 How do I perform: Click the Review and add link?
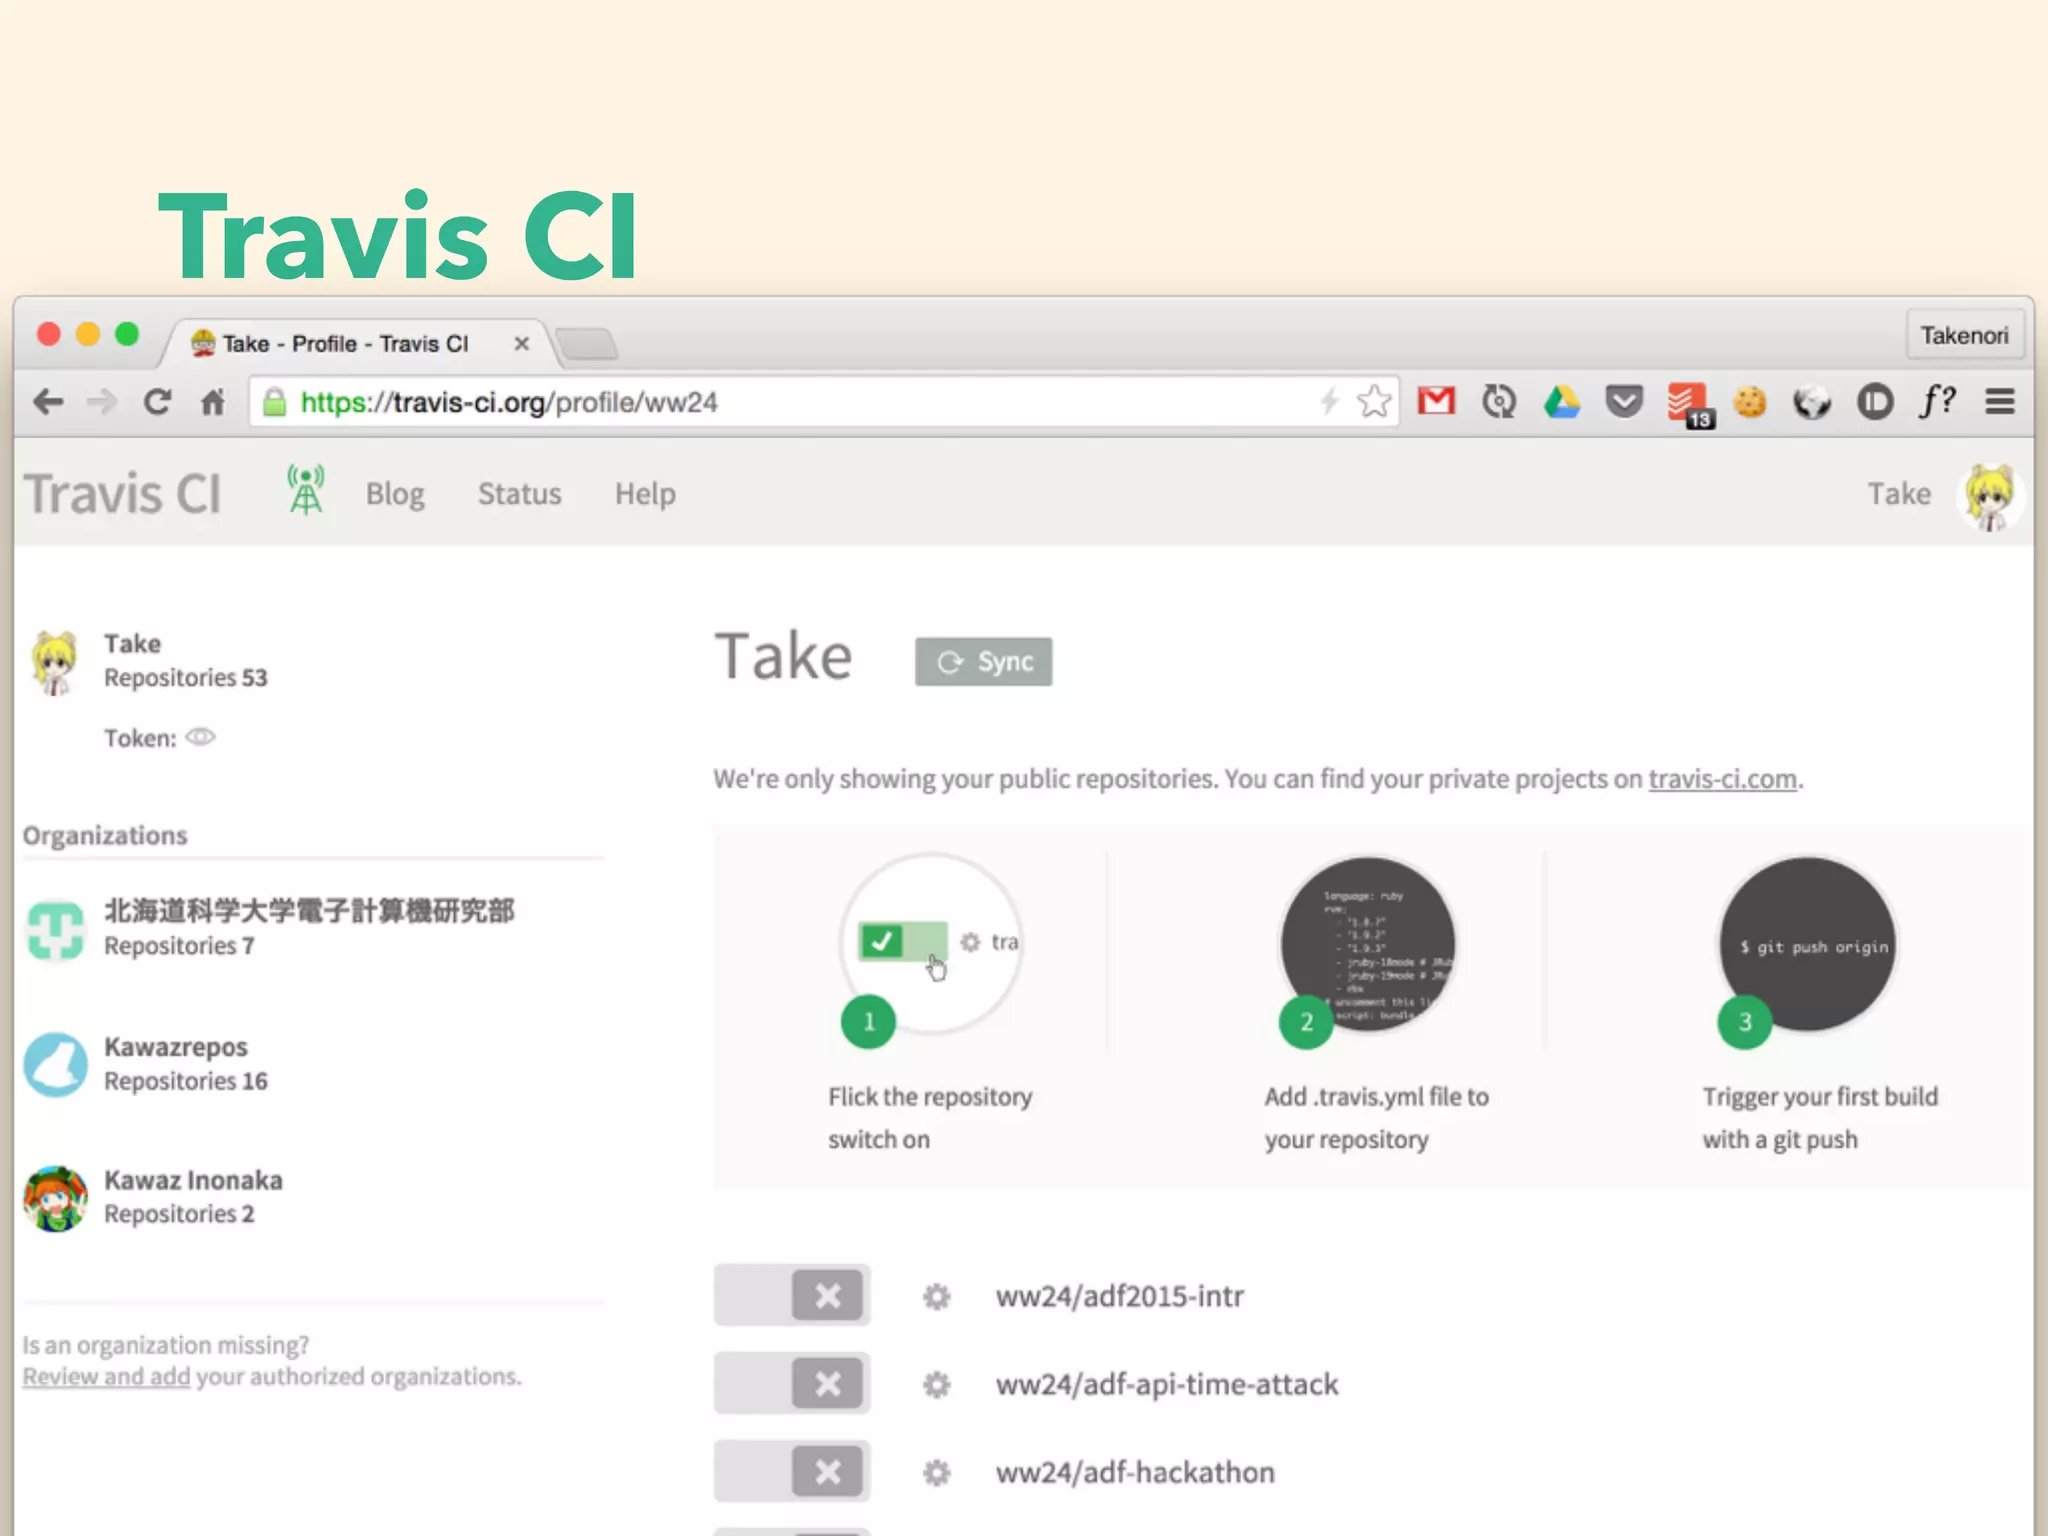106,1377
